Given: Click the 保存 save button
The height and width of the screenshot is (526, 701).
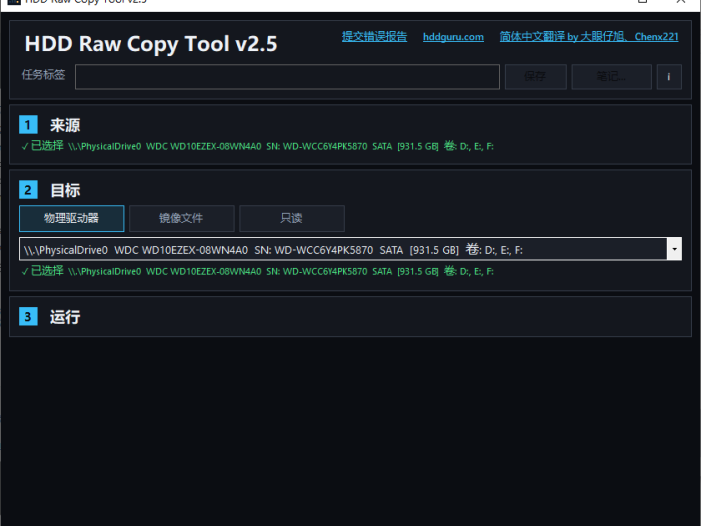Looking at the screenshot, I should (536, 77).
